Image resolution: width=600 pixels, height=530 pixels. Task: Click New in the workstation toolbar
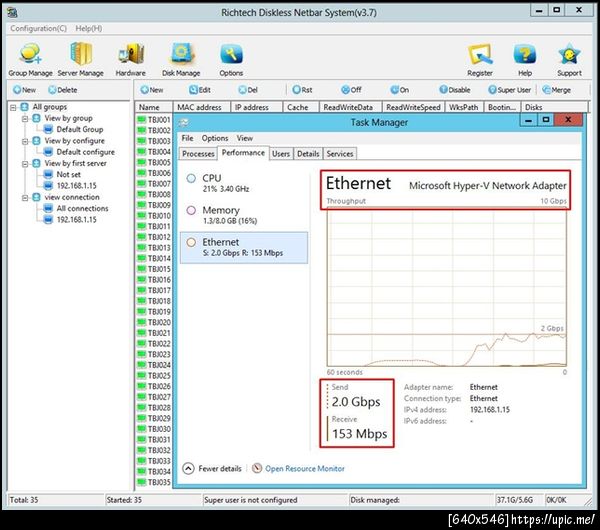point(152,90)
